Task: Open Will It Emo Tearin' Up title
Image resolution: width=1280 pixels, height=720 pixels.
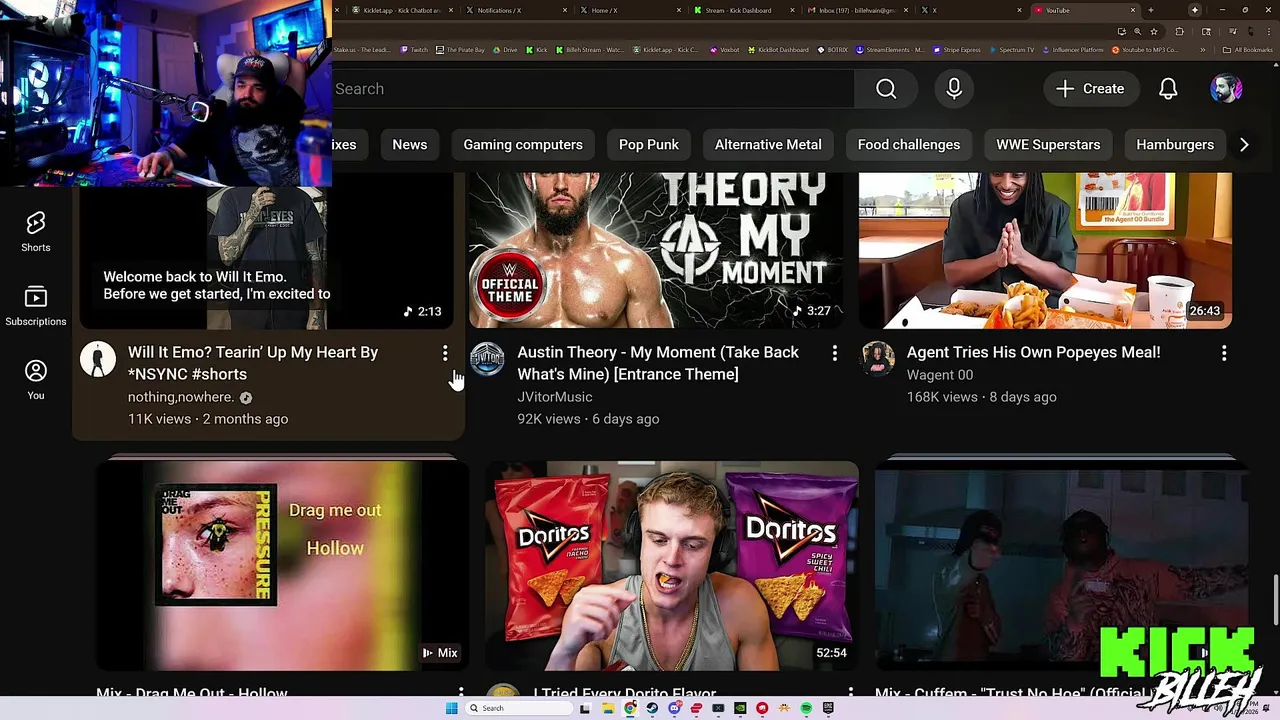Action: [x=253, y=363]
